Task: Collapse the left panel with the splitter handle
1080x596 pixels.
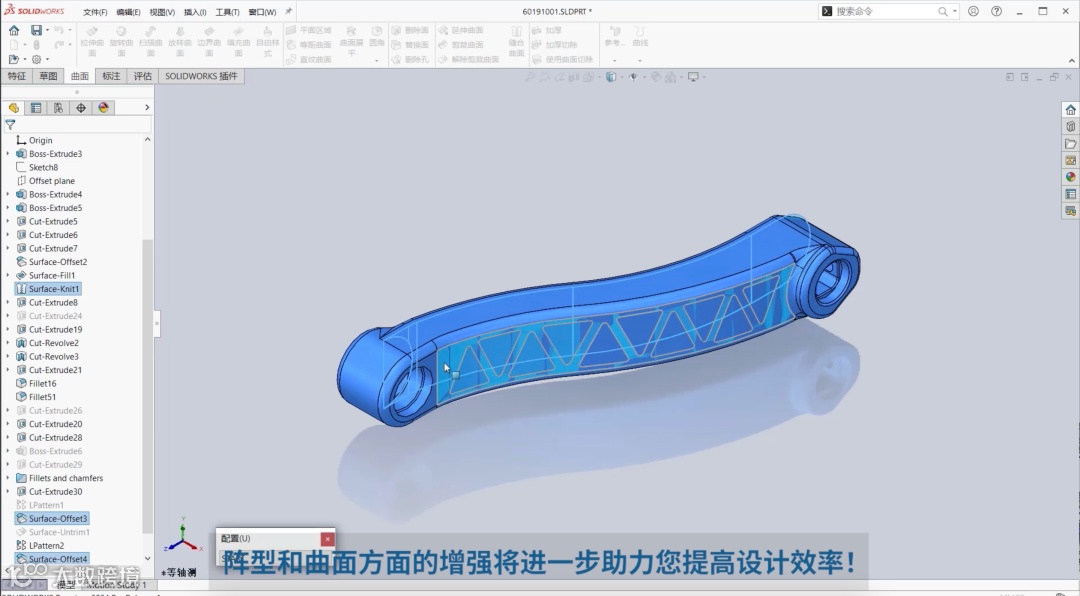Action: coord(157,323)
